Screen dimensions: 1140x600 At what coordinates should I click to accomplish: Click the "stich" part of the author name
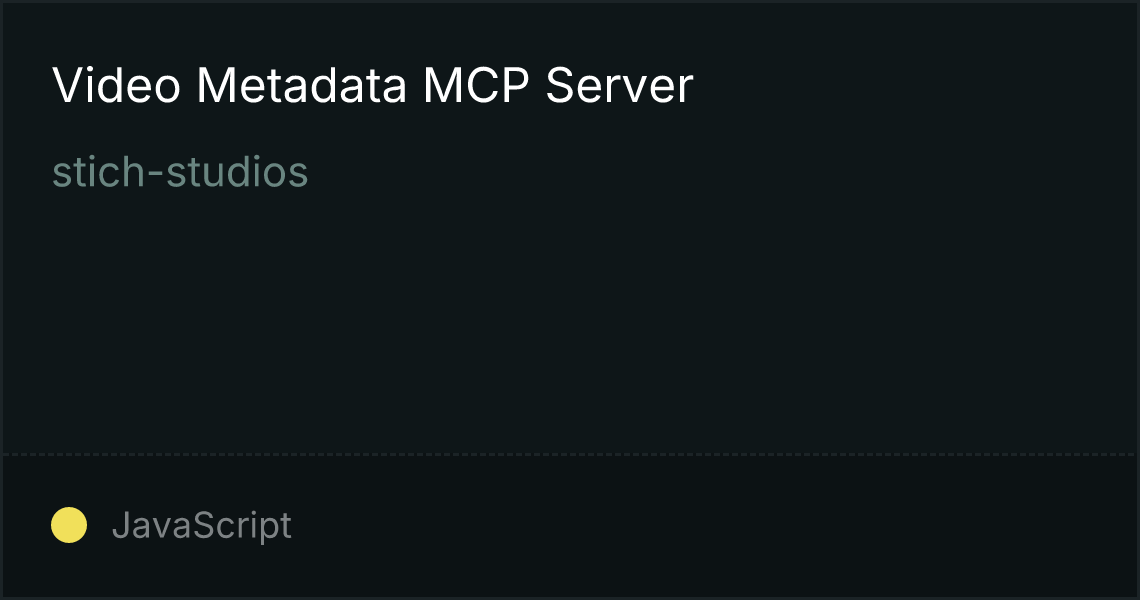99,172
